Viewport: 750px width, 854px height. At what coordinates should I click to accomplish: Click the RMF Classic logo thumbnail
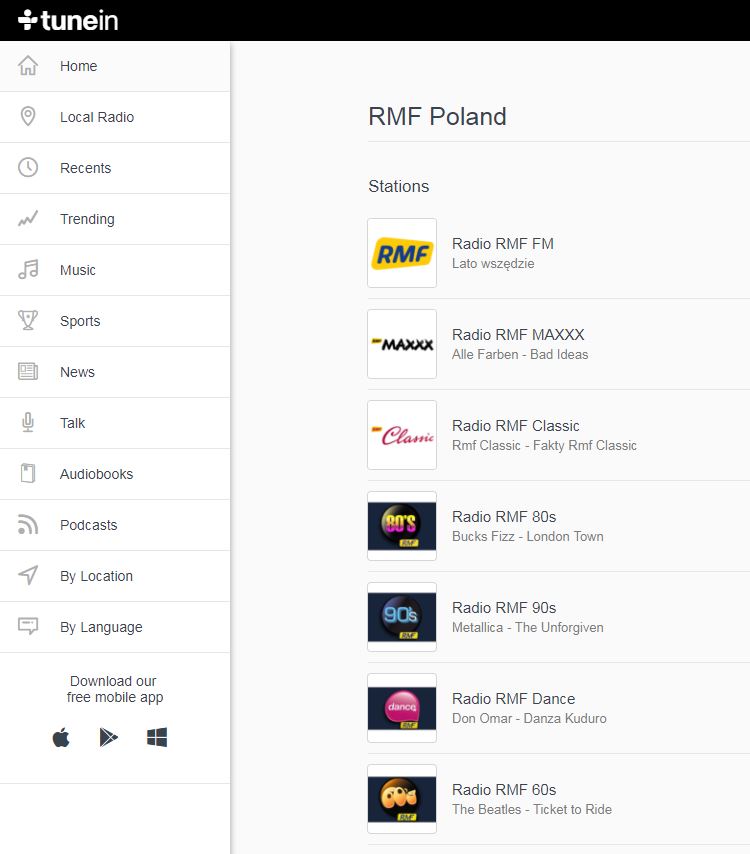coord(402,435)
